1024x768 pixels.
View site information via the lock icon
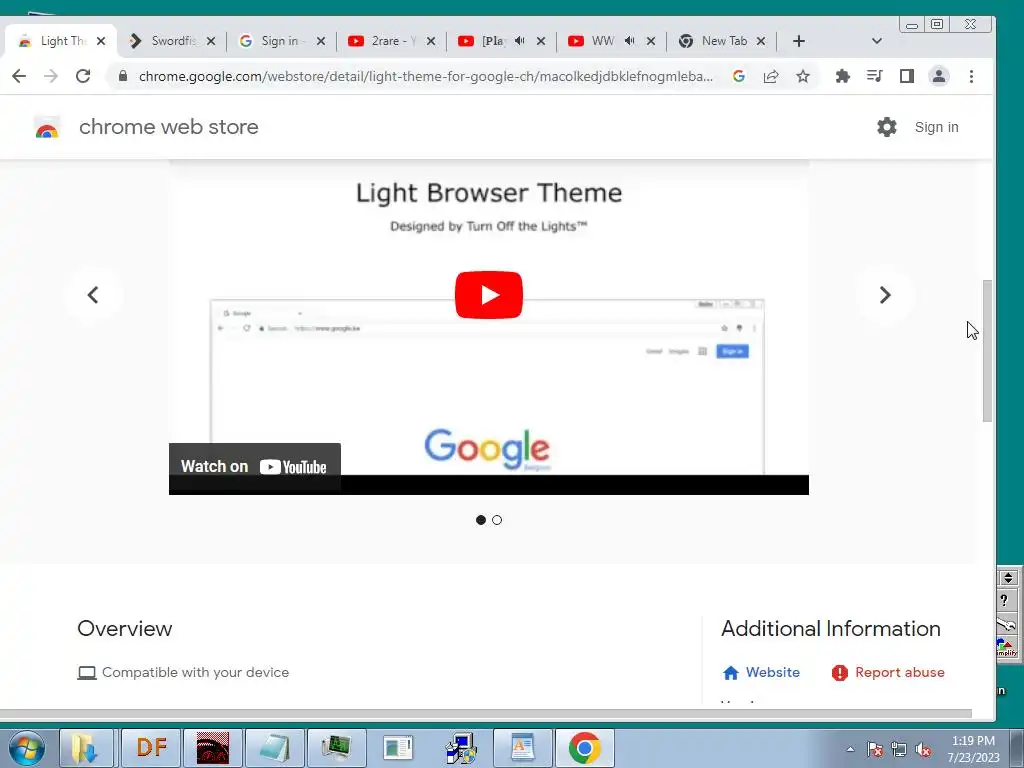(x=123, y=76)
